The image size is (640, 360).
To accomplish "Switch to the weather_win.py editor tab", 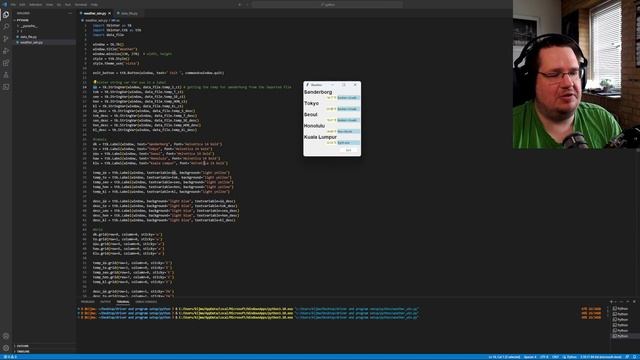I will pos(95,13).
